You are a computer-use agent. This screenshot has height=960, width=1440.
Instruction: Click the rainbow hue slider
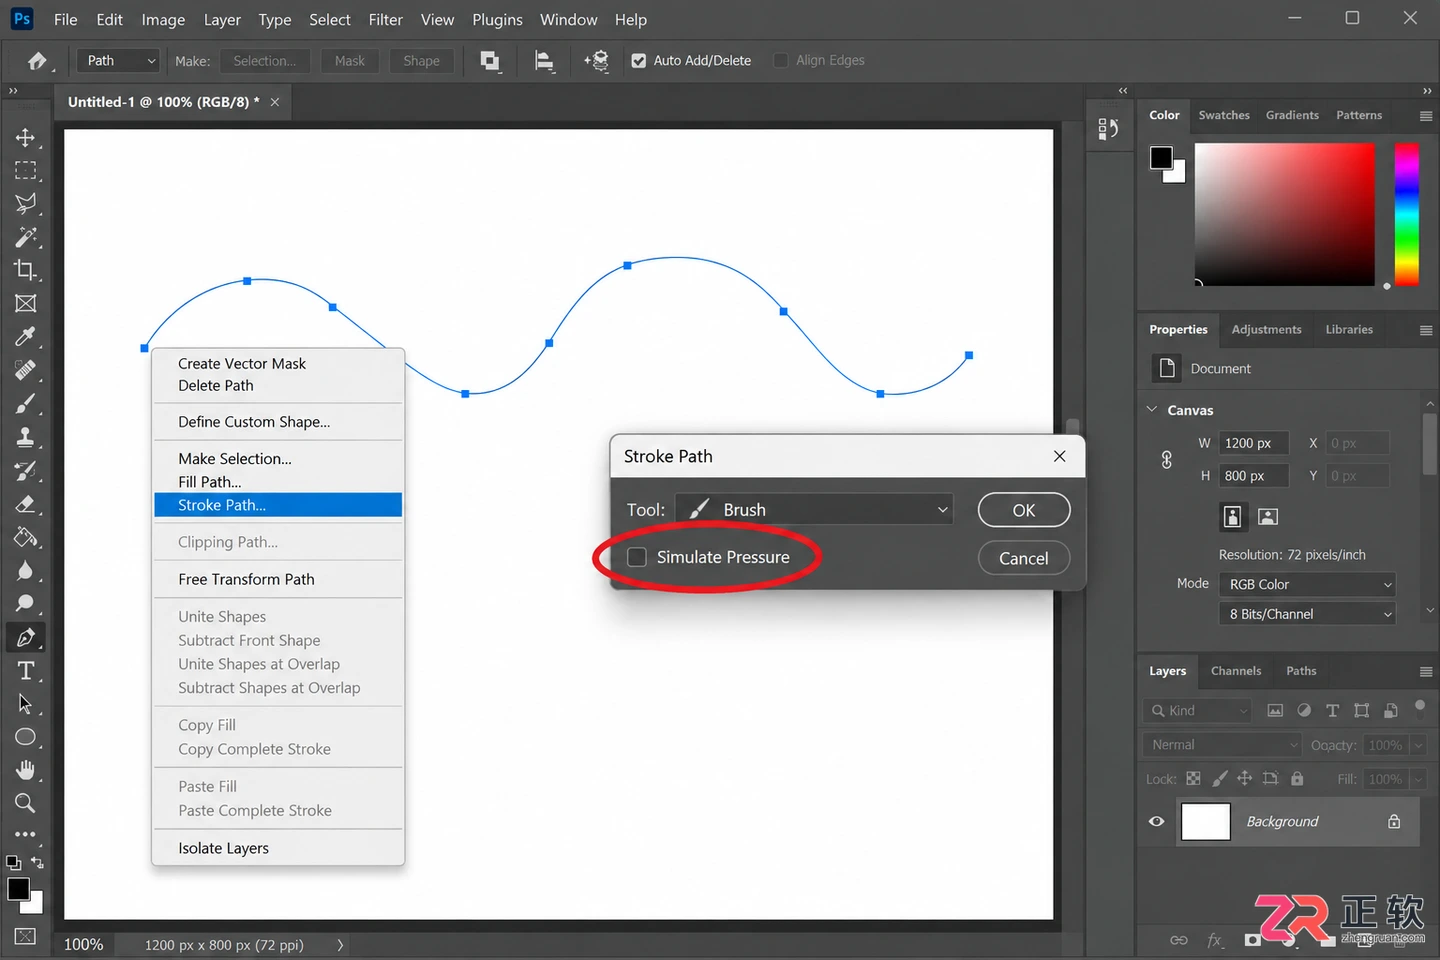(x=1407, y=214)
